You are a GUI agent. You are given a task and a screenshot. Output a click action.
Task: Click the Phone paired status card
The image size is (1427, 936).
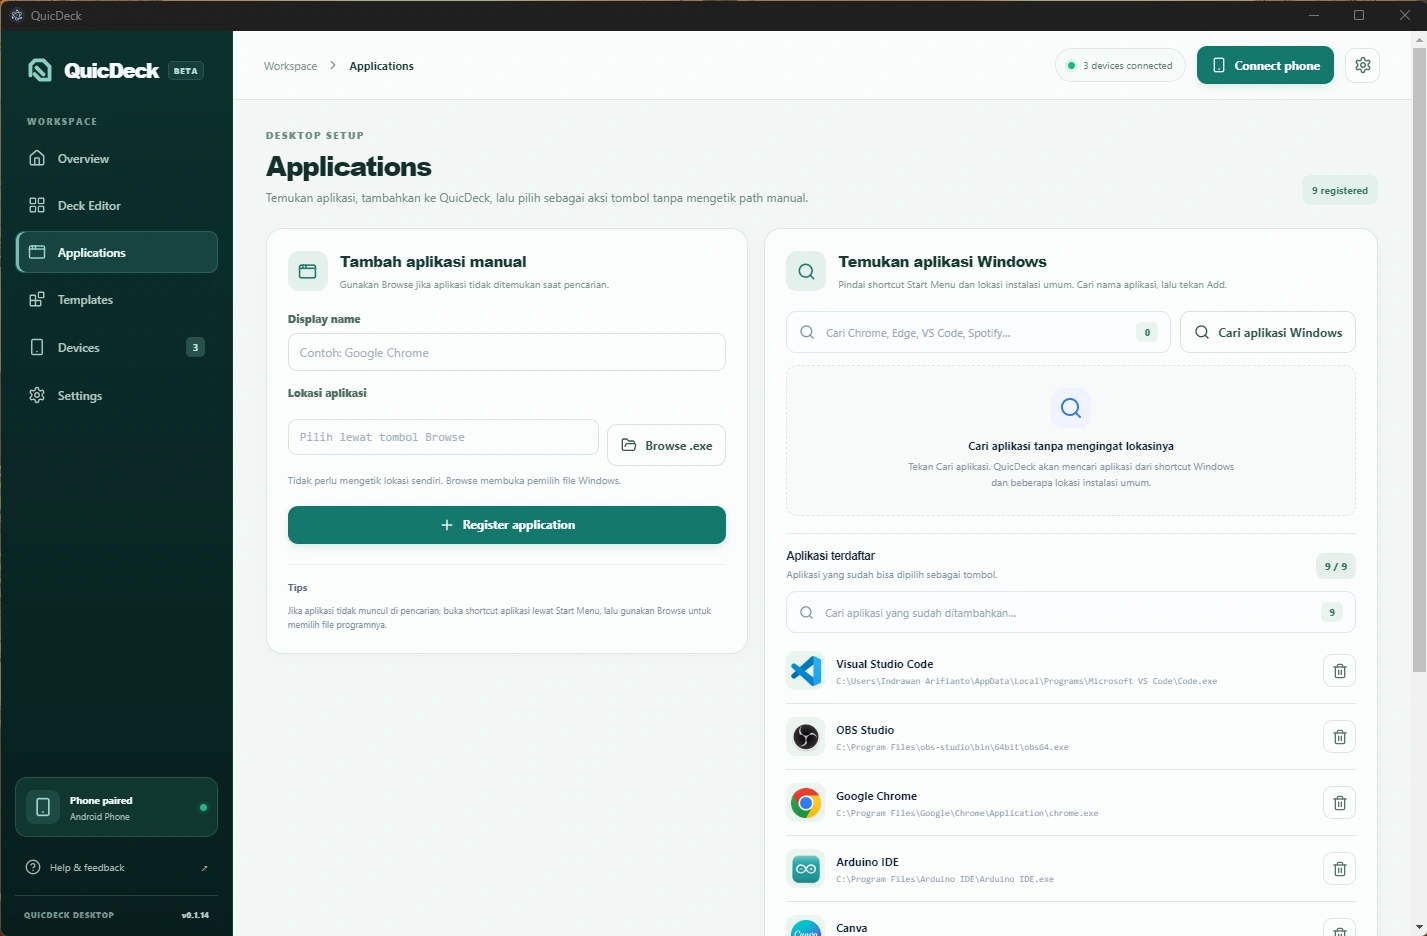(x=117, y=807)
